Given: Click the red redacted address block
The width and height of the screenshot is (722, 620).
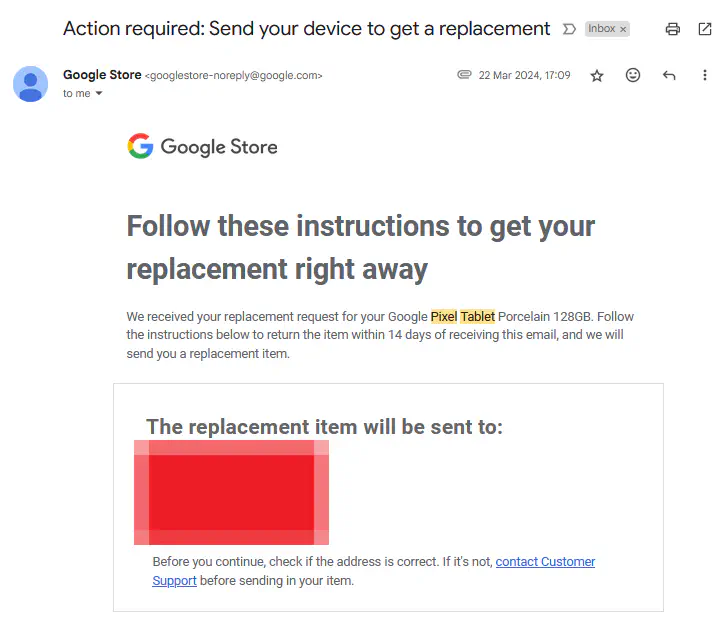Looking at the screenshot, I should [231, 492].
